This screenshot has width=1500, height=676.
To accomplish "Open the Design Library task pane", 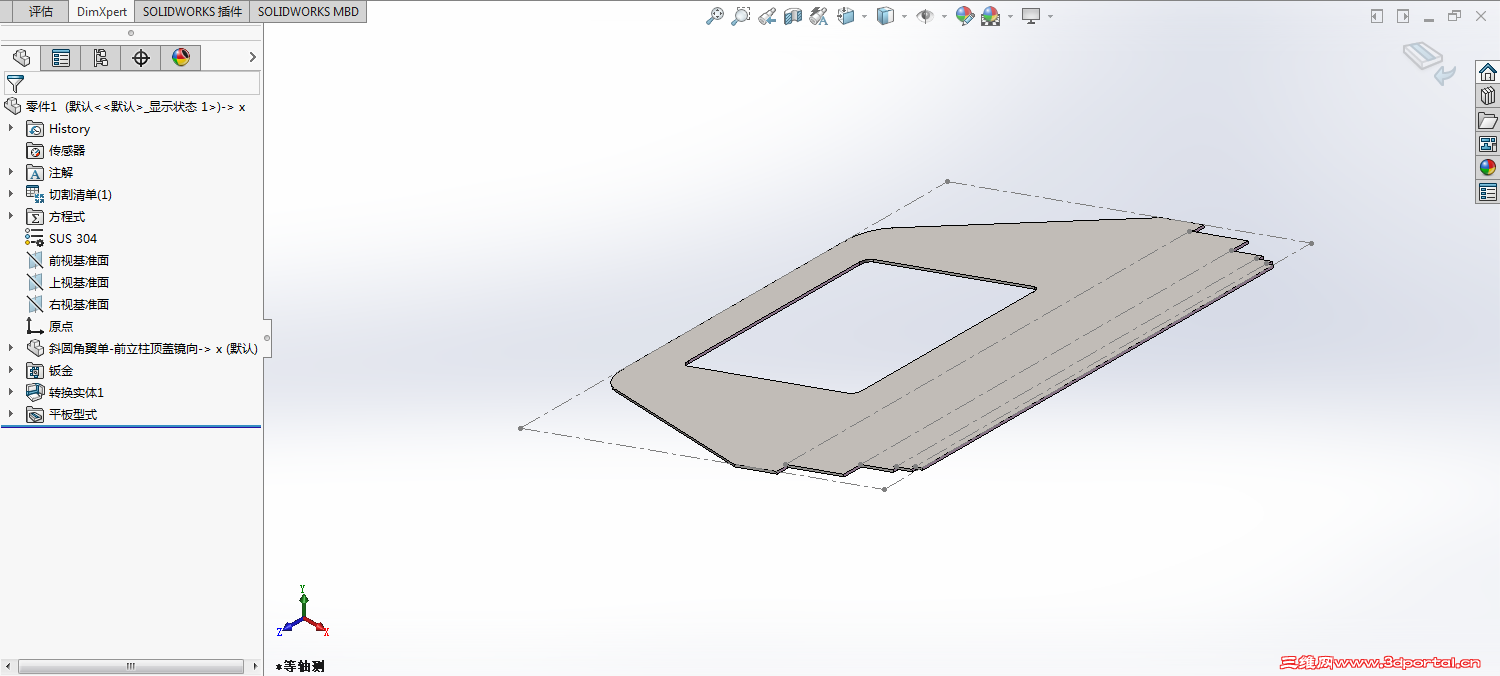I will pyautogui.click(x=1488, y=96).
